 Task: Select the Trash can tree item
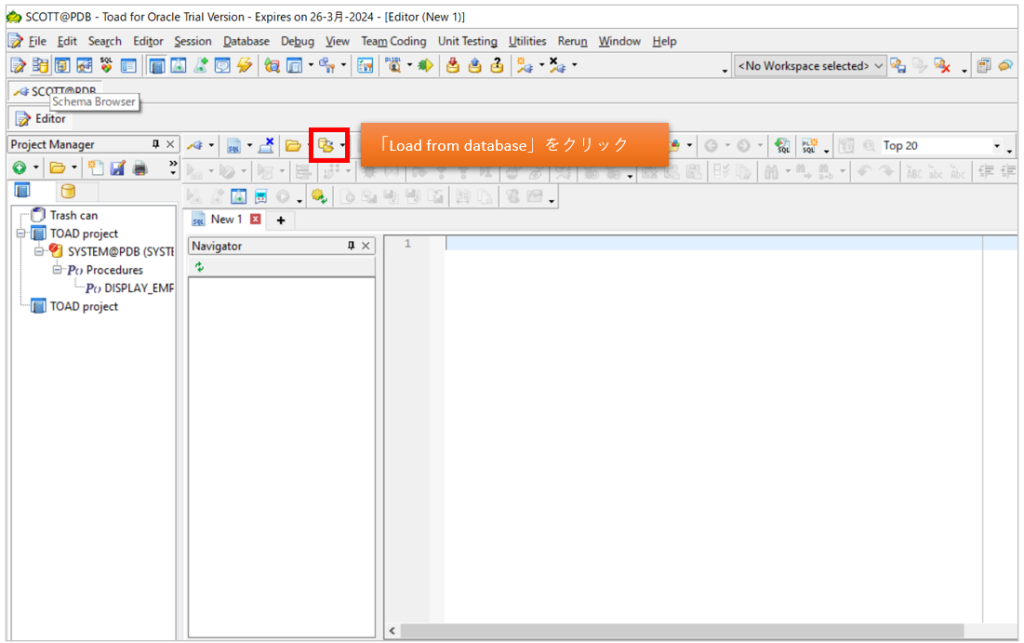pyautogui.click(x=74, y=215)
